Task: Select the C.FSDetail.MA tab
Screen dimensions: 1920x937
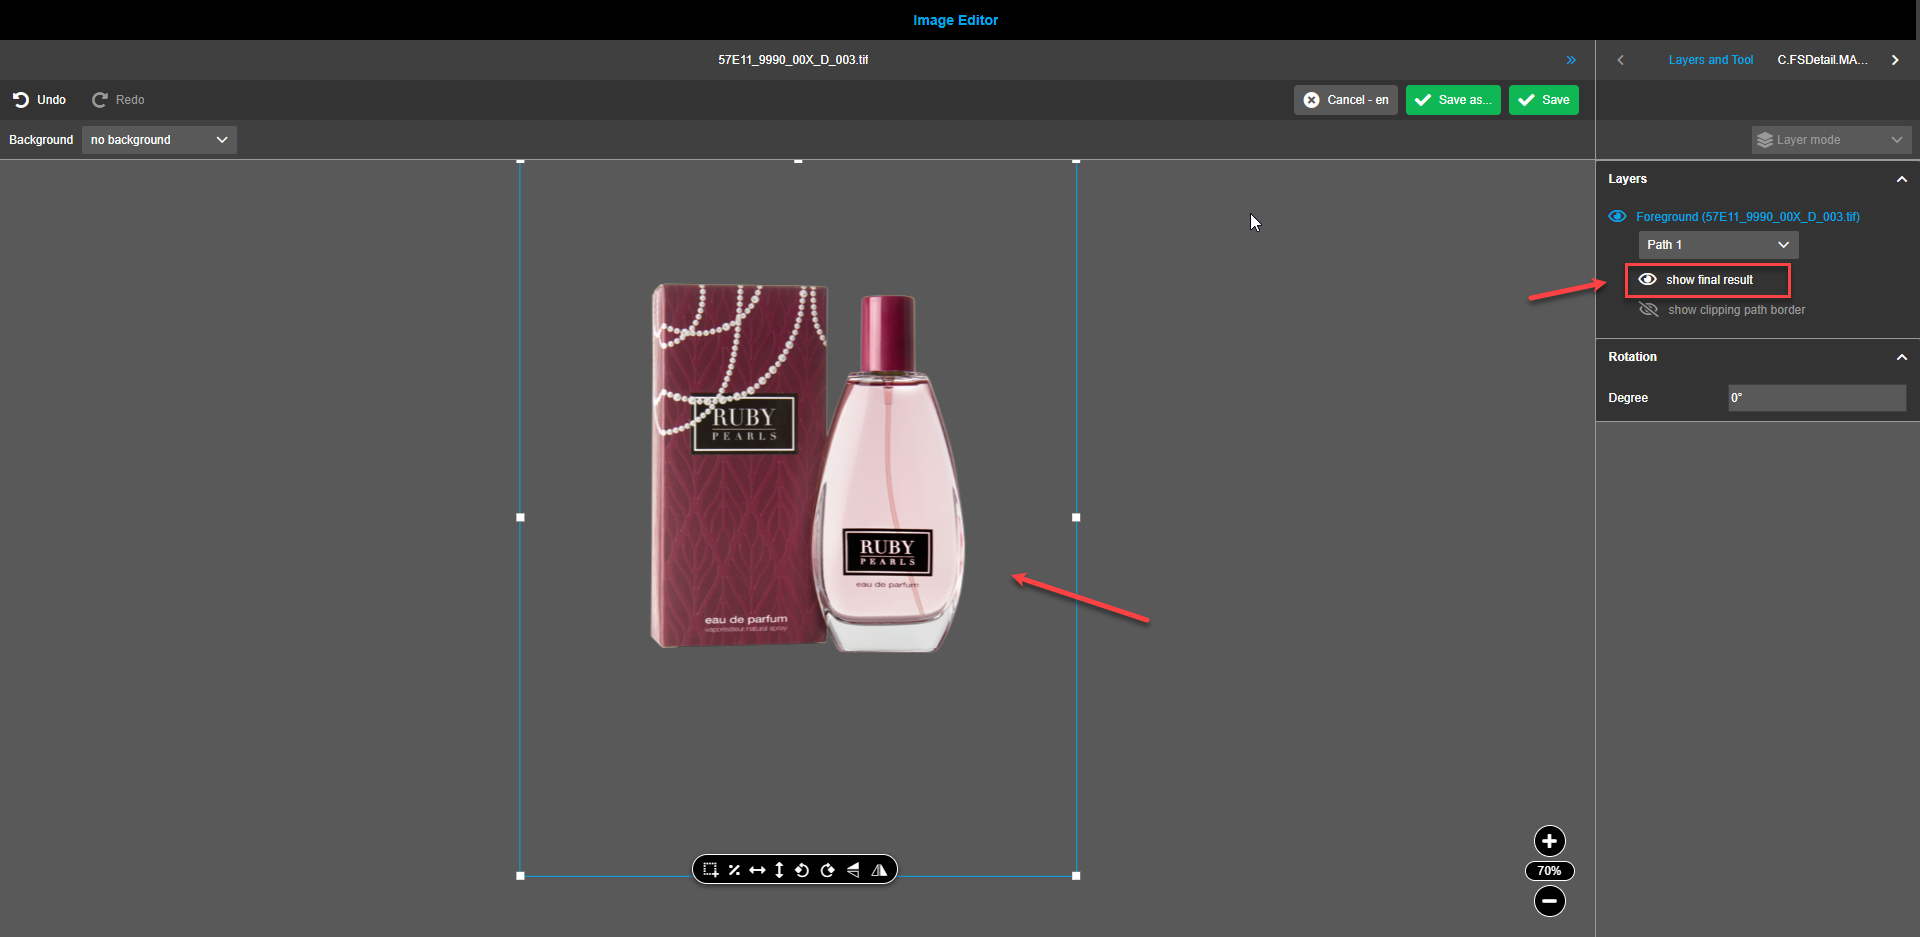Action: [1822, 59]
